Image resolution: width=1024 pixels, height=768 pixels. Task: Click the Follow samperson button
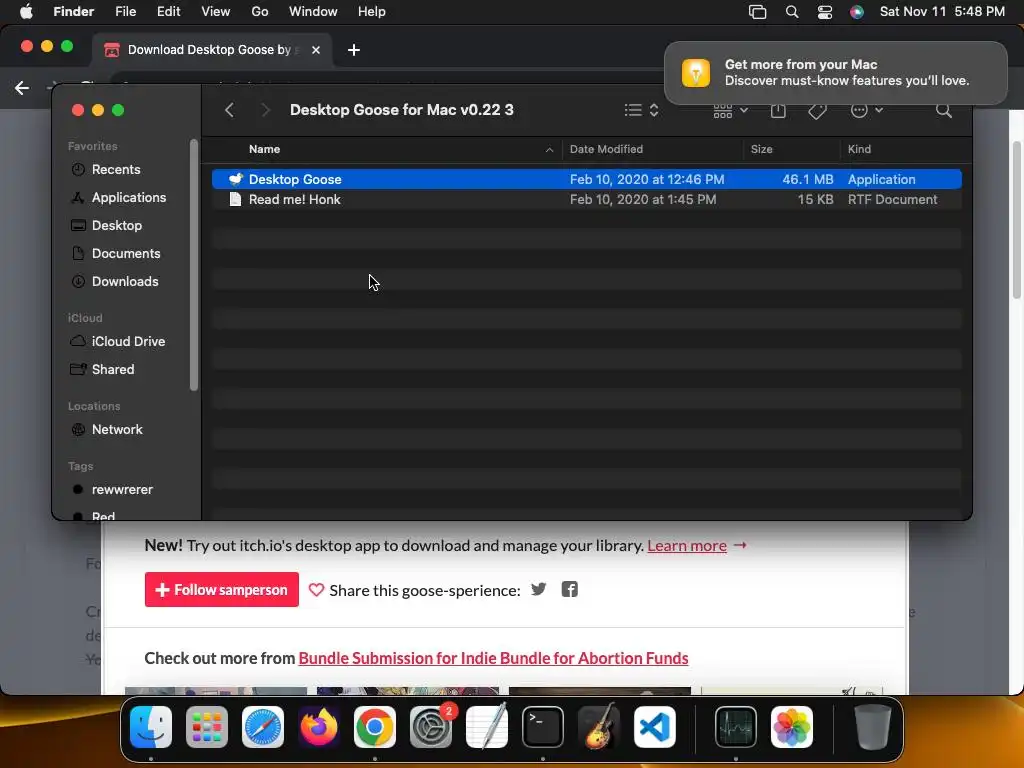pos(221,590)
